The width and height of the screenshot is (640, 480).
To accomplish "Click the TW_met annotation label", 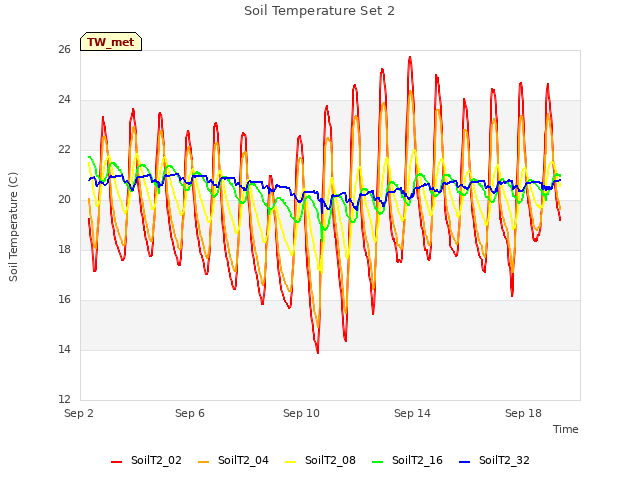I will coord(111,42).
